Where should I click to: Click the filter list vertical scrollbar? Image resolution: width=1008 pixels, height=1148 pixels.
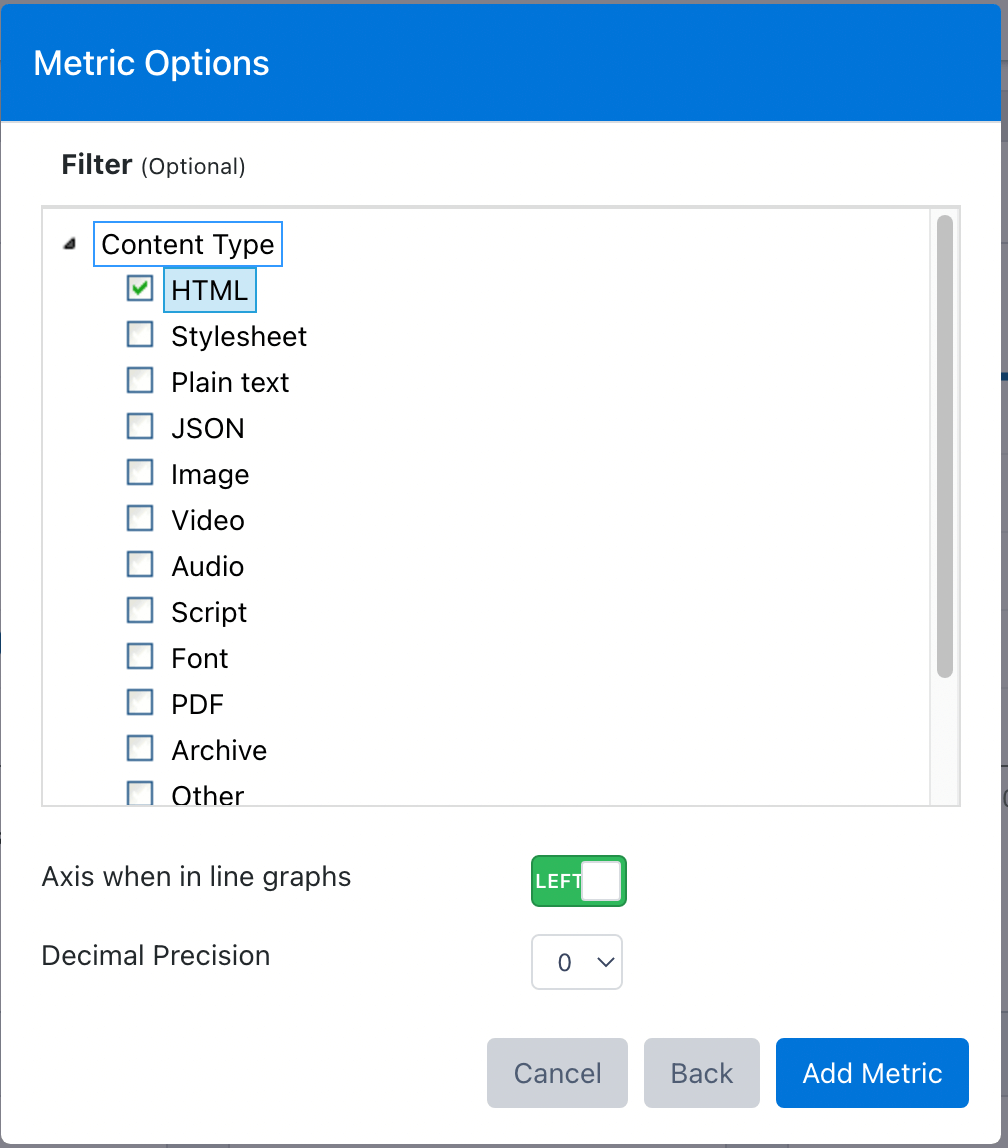944,447
